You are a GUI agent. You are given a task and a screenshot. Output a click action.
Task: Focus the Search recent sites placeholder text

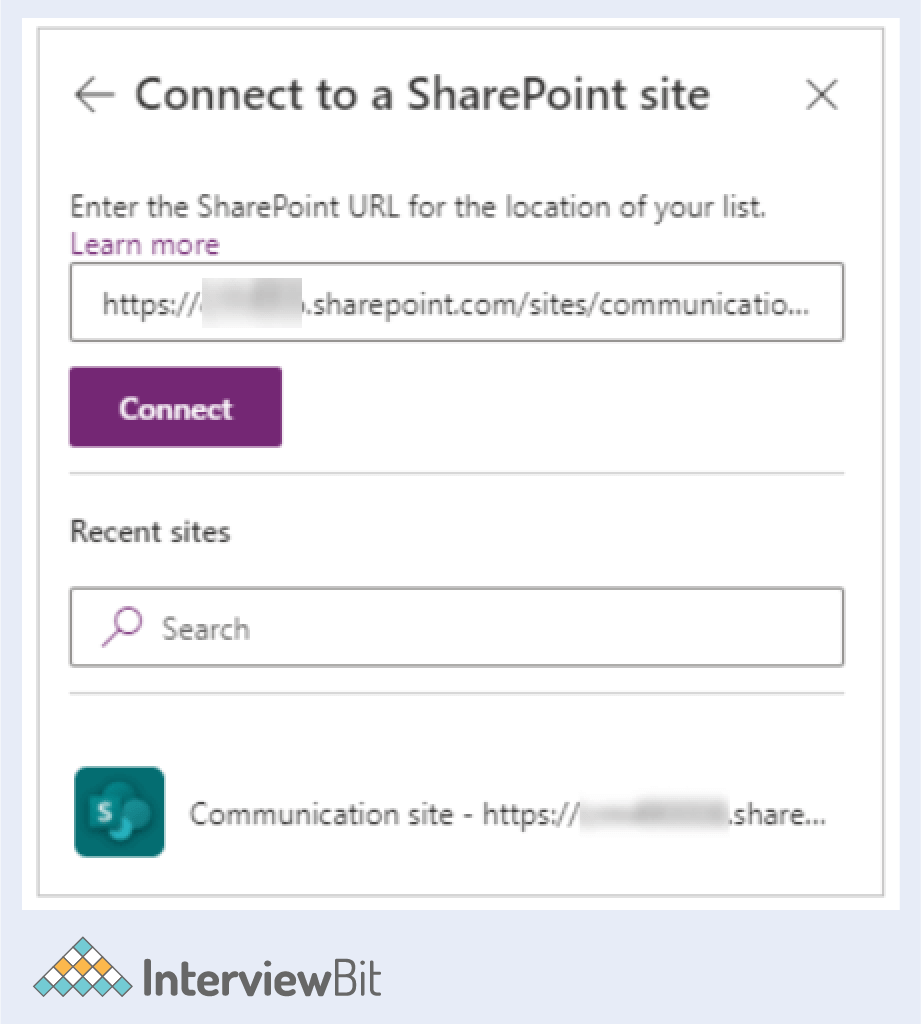pyautogui.click(x=206, y=629)
